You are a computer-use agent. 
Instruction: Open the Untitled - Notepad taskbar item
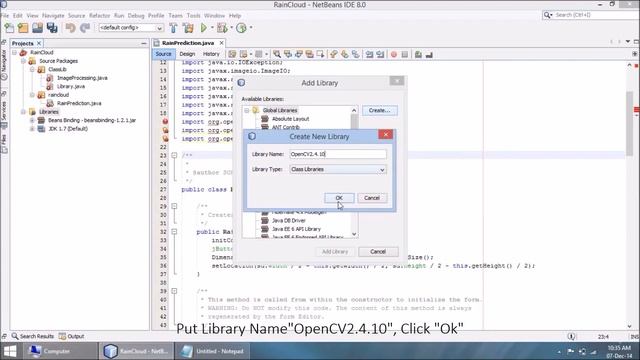coord(213,351)
